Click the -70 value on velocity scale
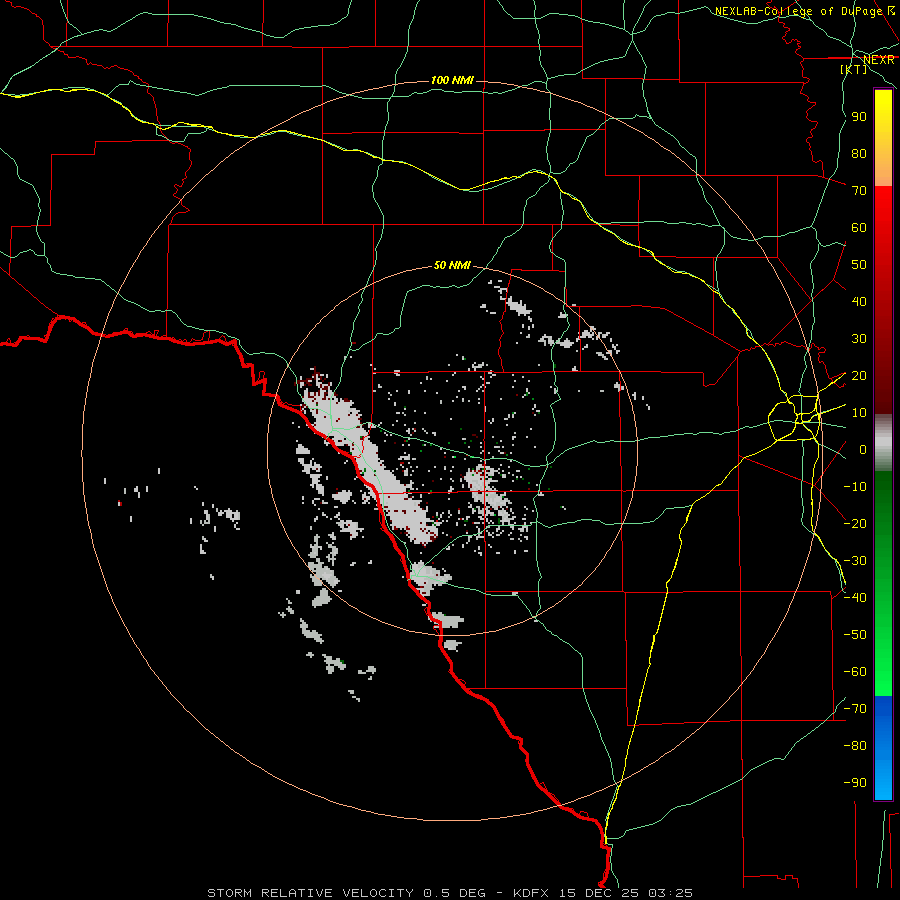Viewport: 900px width, 900px height. tap(855, 709)
